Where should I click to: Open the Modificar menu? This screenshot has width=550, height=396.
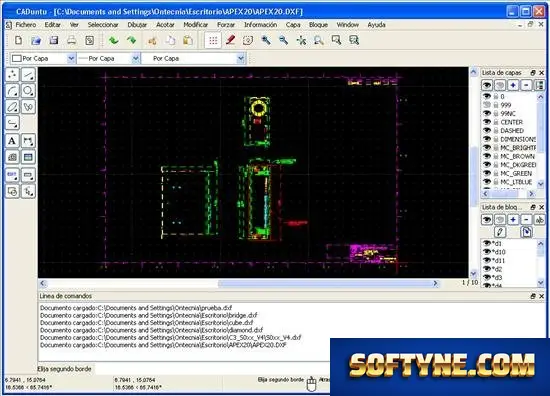(196, 25)
